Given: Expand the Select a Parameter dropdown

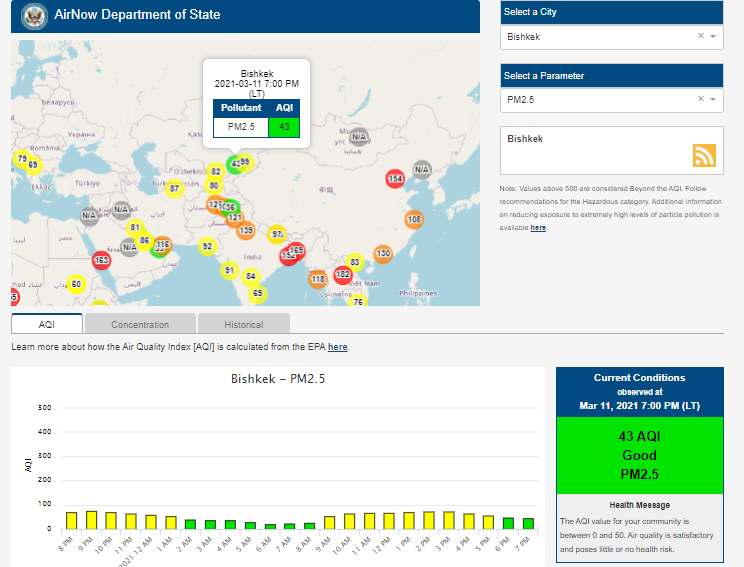Looking at the screenshot, I should click(x=713, y=99).
